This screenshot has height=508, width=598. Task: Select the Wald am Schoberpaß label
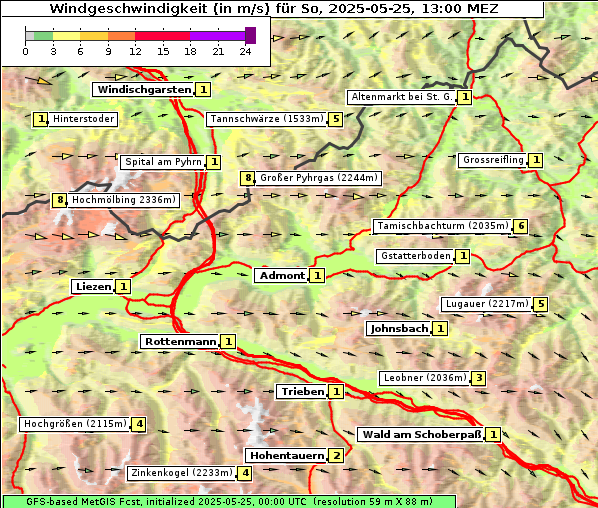click(x=421, y=434)
